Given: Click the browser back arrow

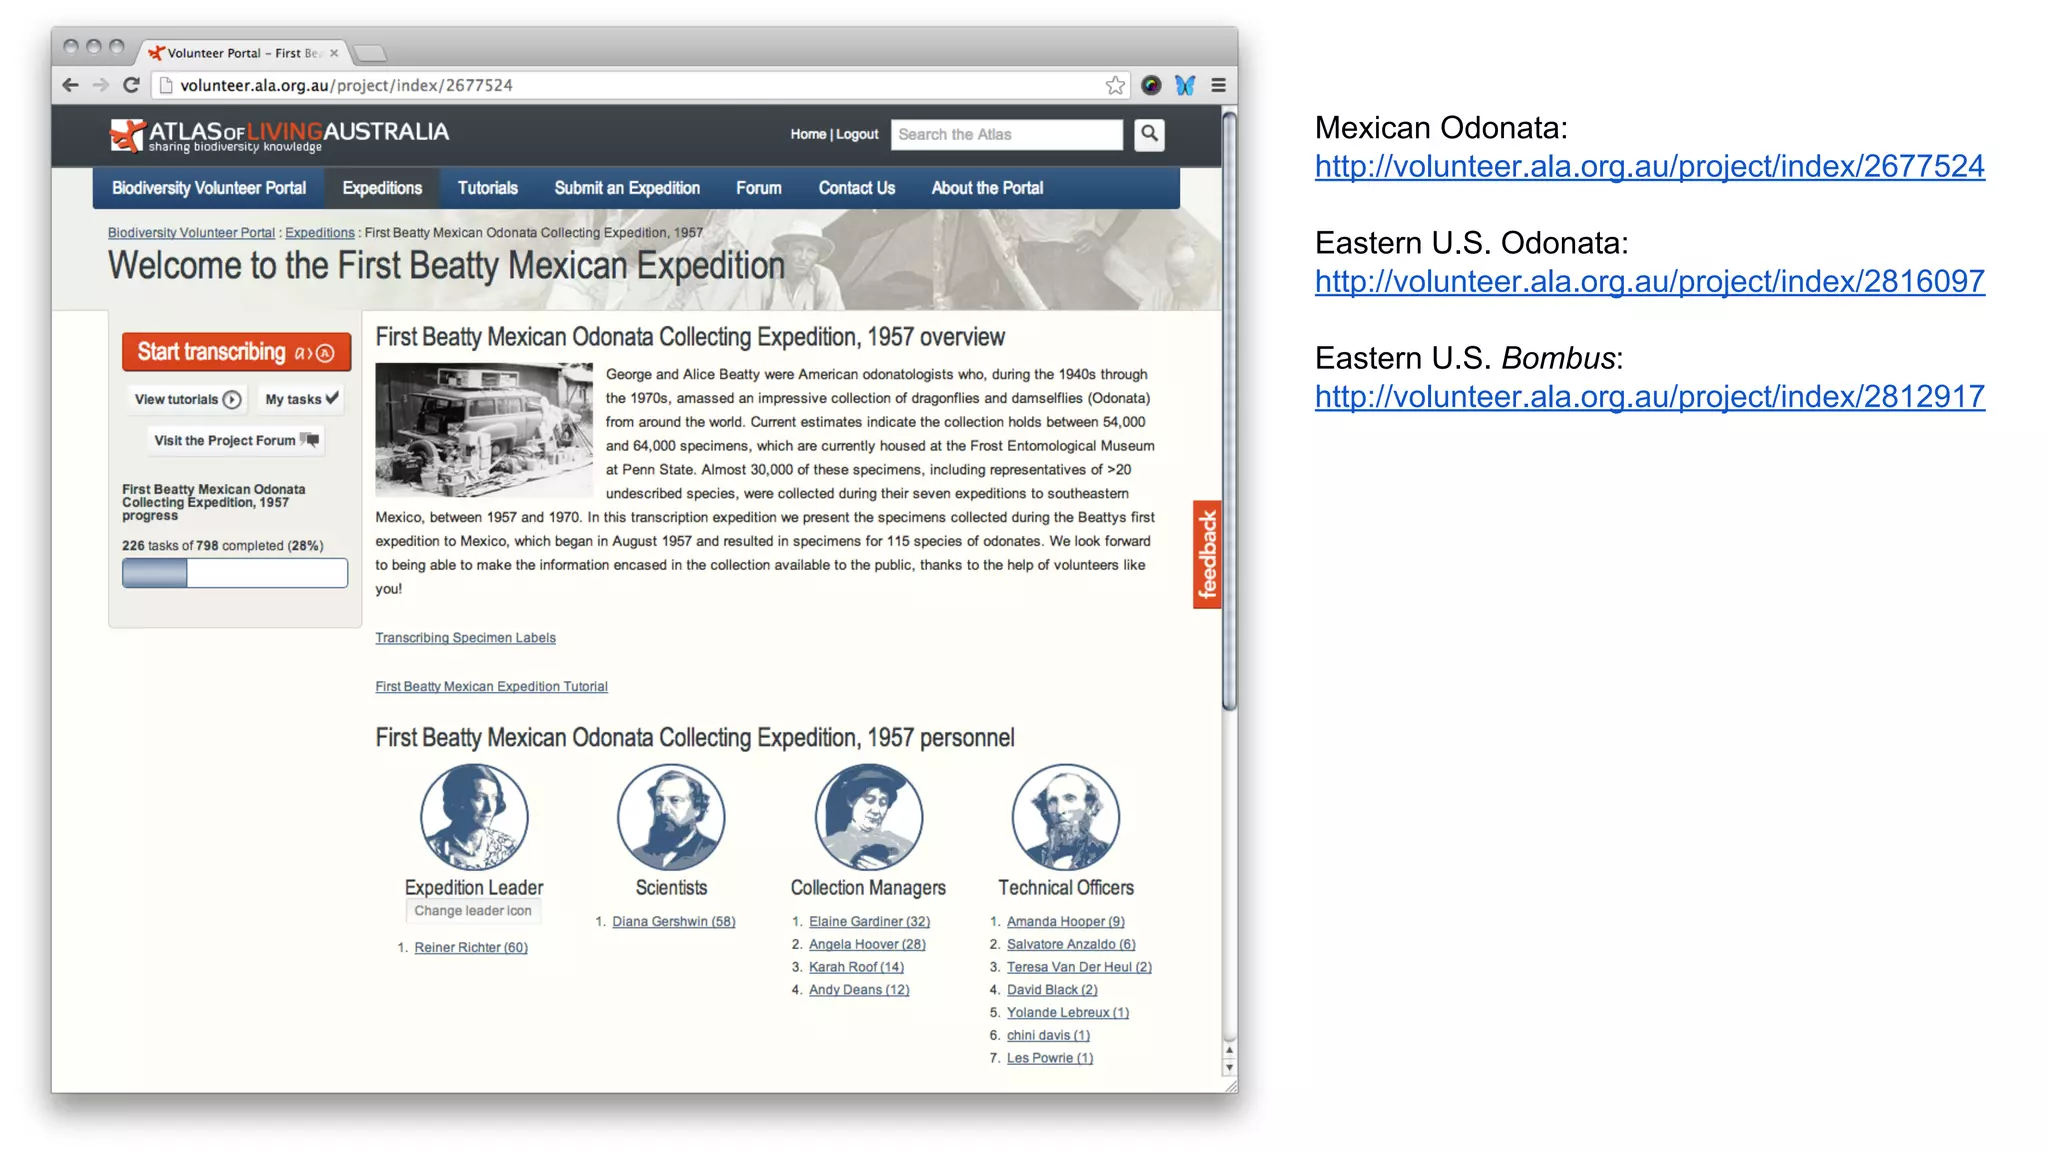Looking at the screenshot, I should (70, 85).
